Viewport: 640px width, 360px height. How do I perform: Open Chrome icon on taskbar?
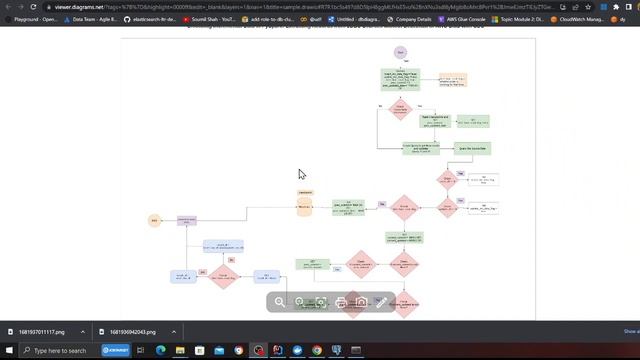pyautogui.click(x=317, y=350)
